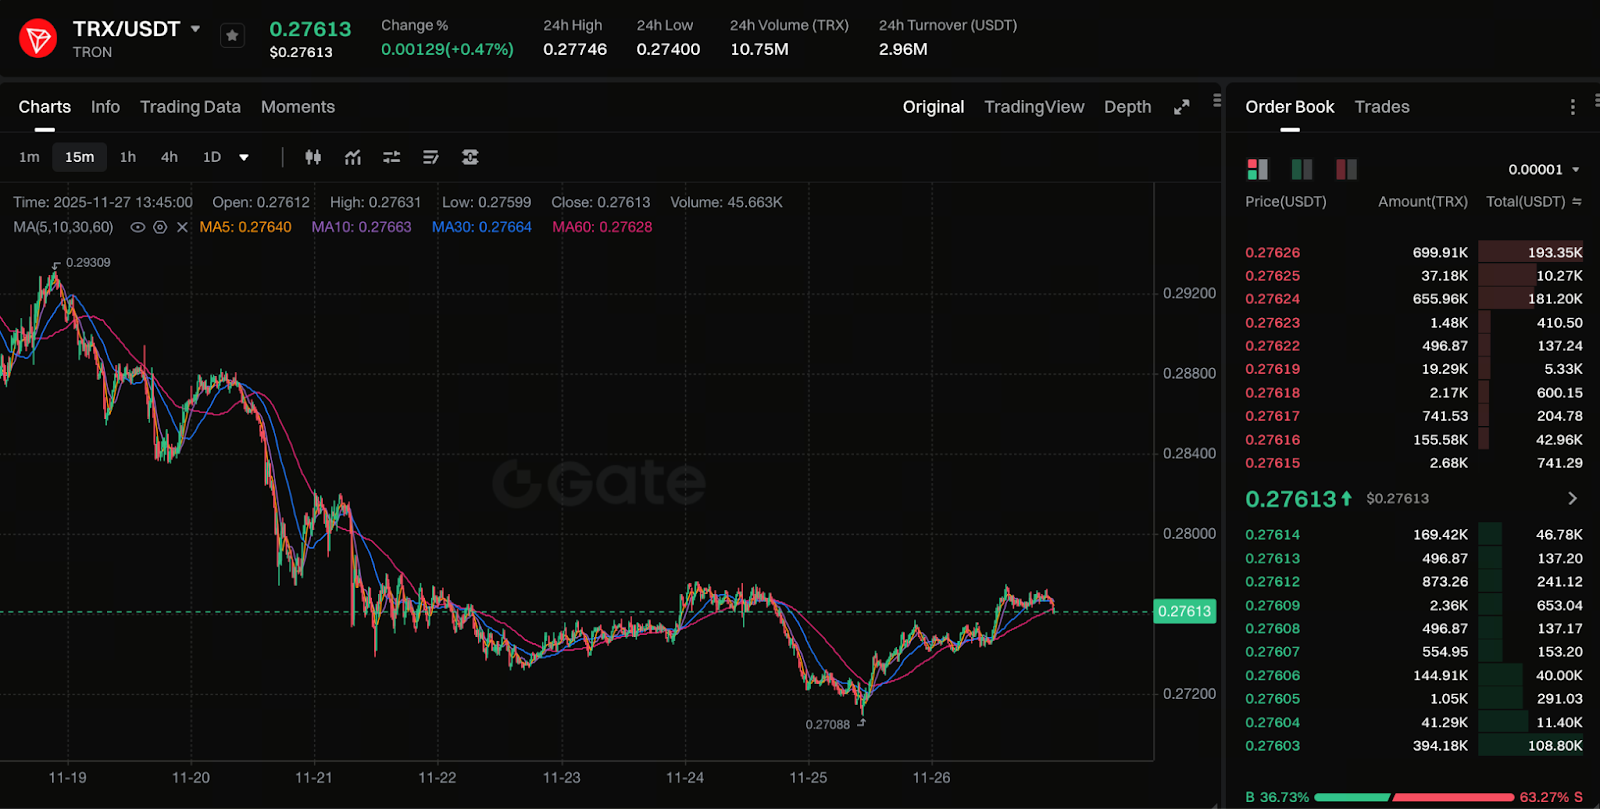Click the 24h Low value 0.27400
Viewport: 1600px width, 809px height.
tap(668, 49)
